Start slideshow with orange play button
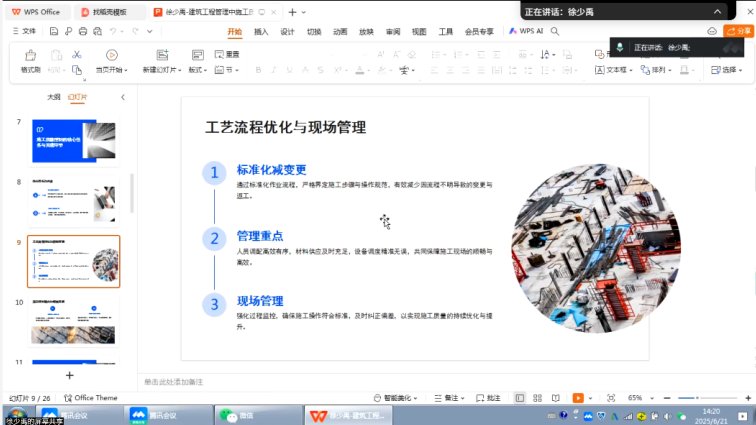The height and width of the screenshot is (425, 756). (578, 398)
